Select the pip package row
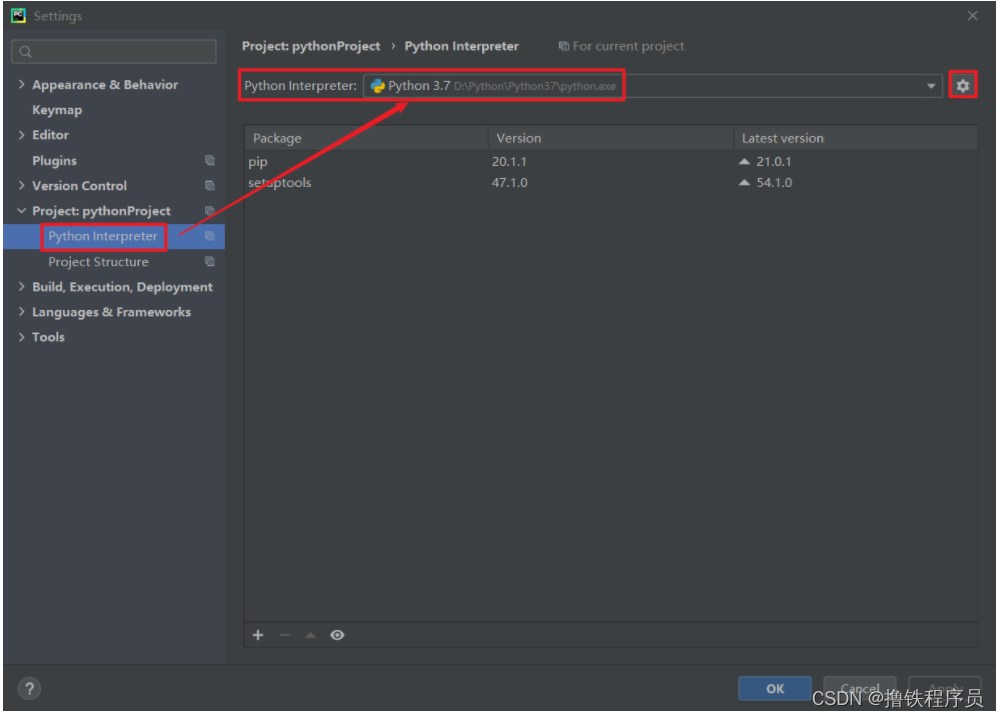Viewport: 1000px width, 718px height. (611, 161)
